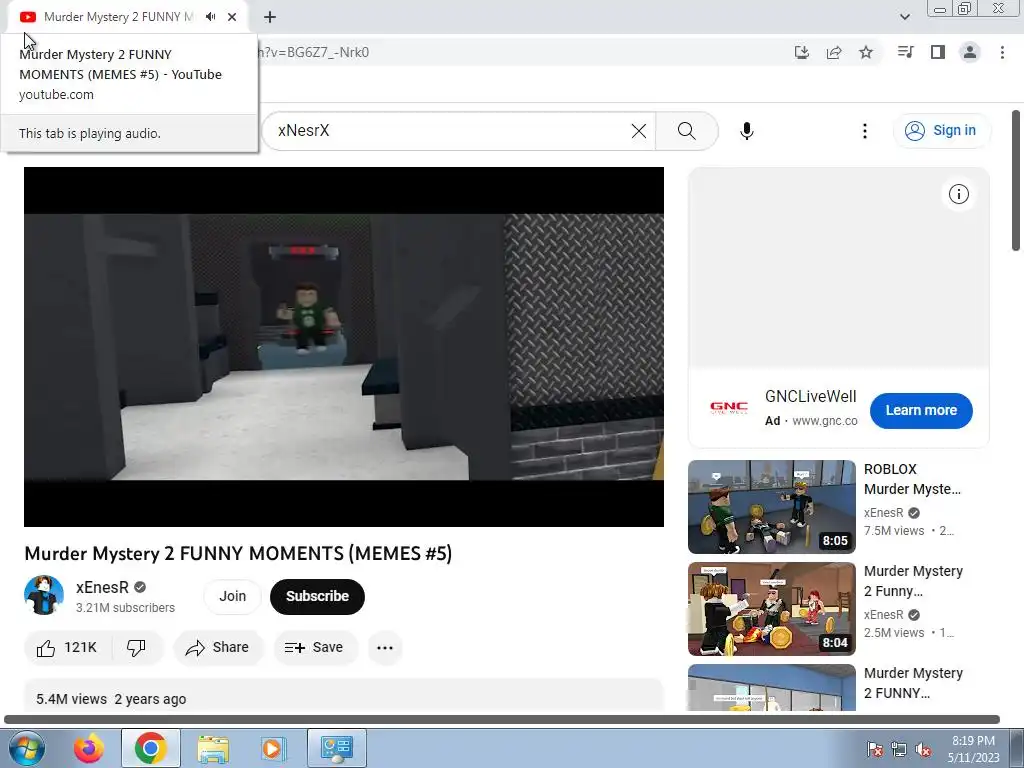Click the horizontal page scrollbar

click(502, 719)
